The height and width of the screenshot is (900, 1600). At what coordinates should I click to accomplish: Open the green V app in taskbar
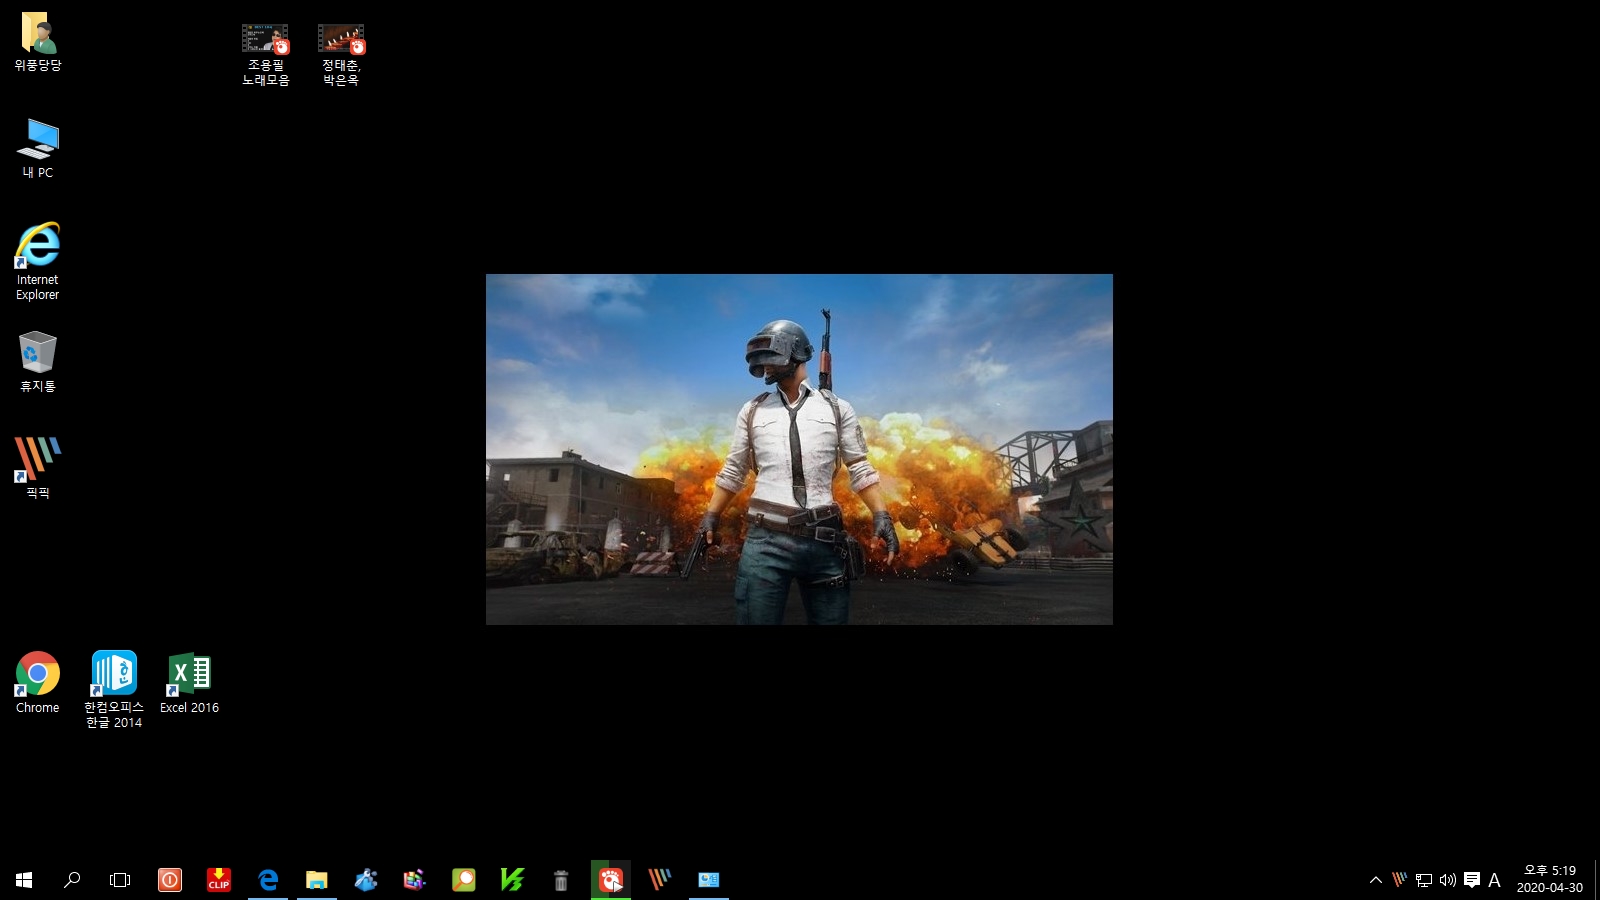point(513,880)
